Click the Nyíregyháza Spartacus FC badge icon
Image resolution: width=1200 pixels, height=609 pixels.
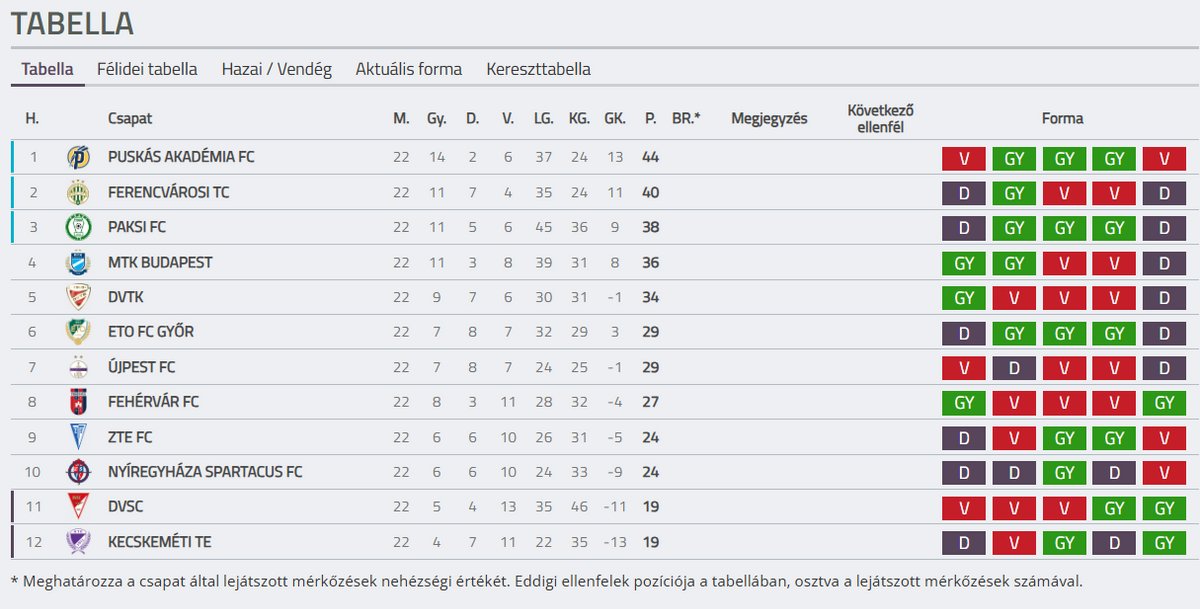point(78,472)
